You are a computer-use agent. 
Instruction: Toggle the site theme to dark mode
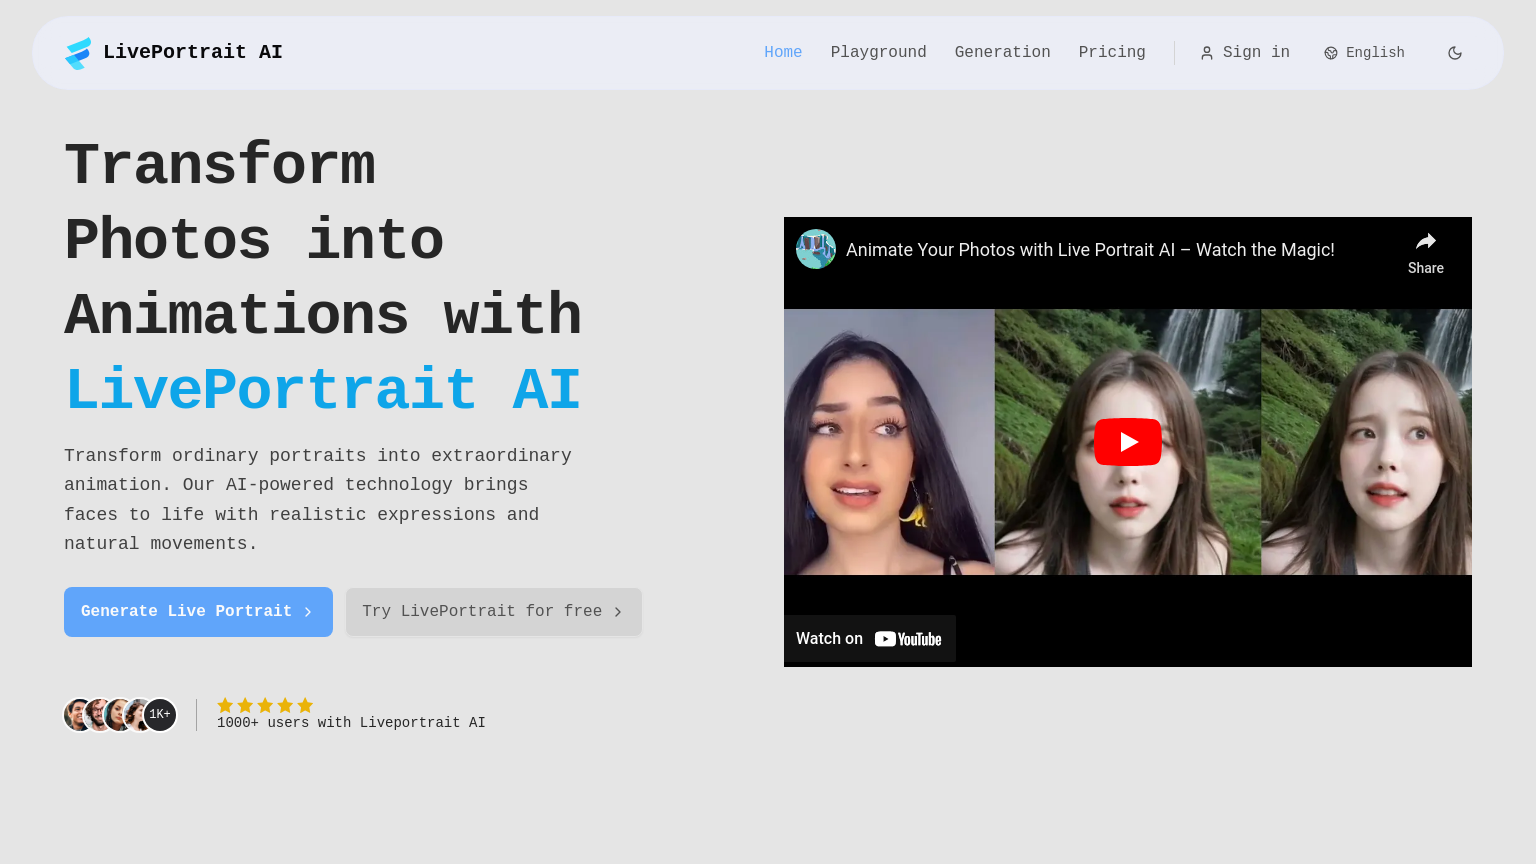1455,52
